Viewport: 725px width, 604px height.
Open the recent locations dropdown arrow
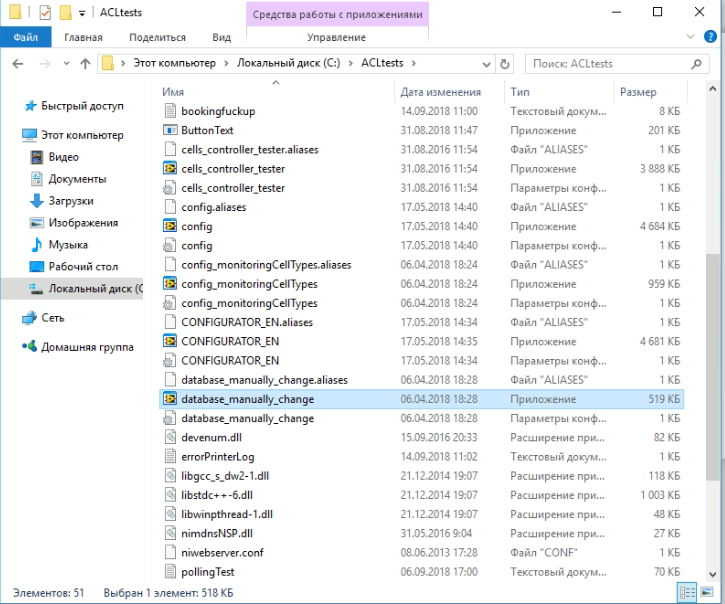click(65, 64)
